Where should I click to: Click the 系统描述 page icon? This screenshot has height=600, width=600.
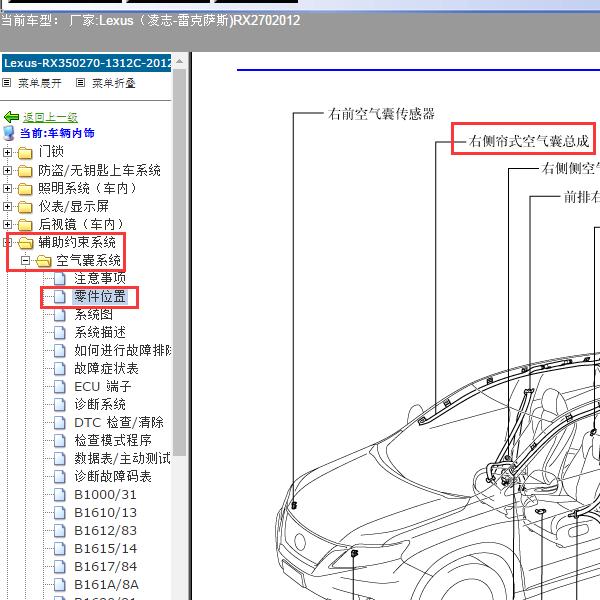click(60, 333)
